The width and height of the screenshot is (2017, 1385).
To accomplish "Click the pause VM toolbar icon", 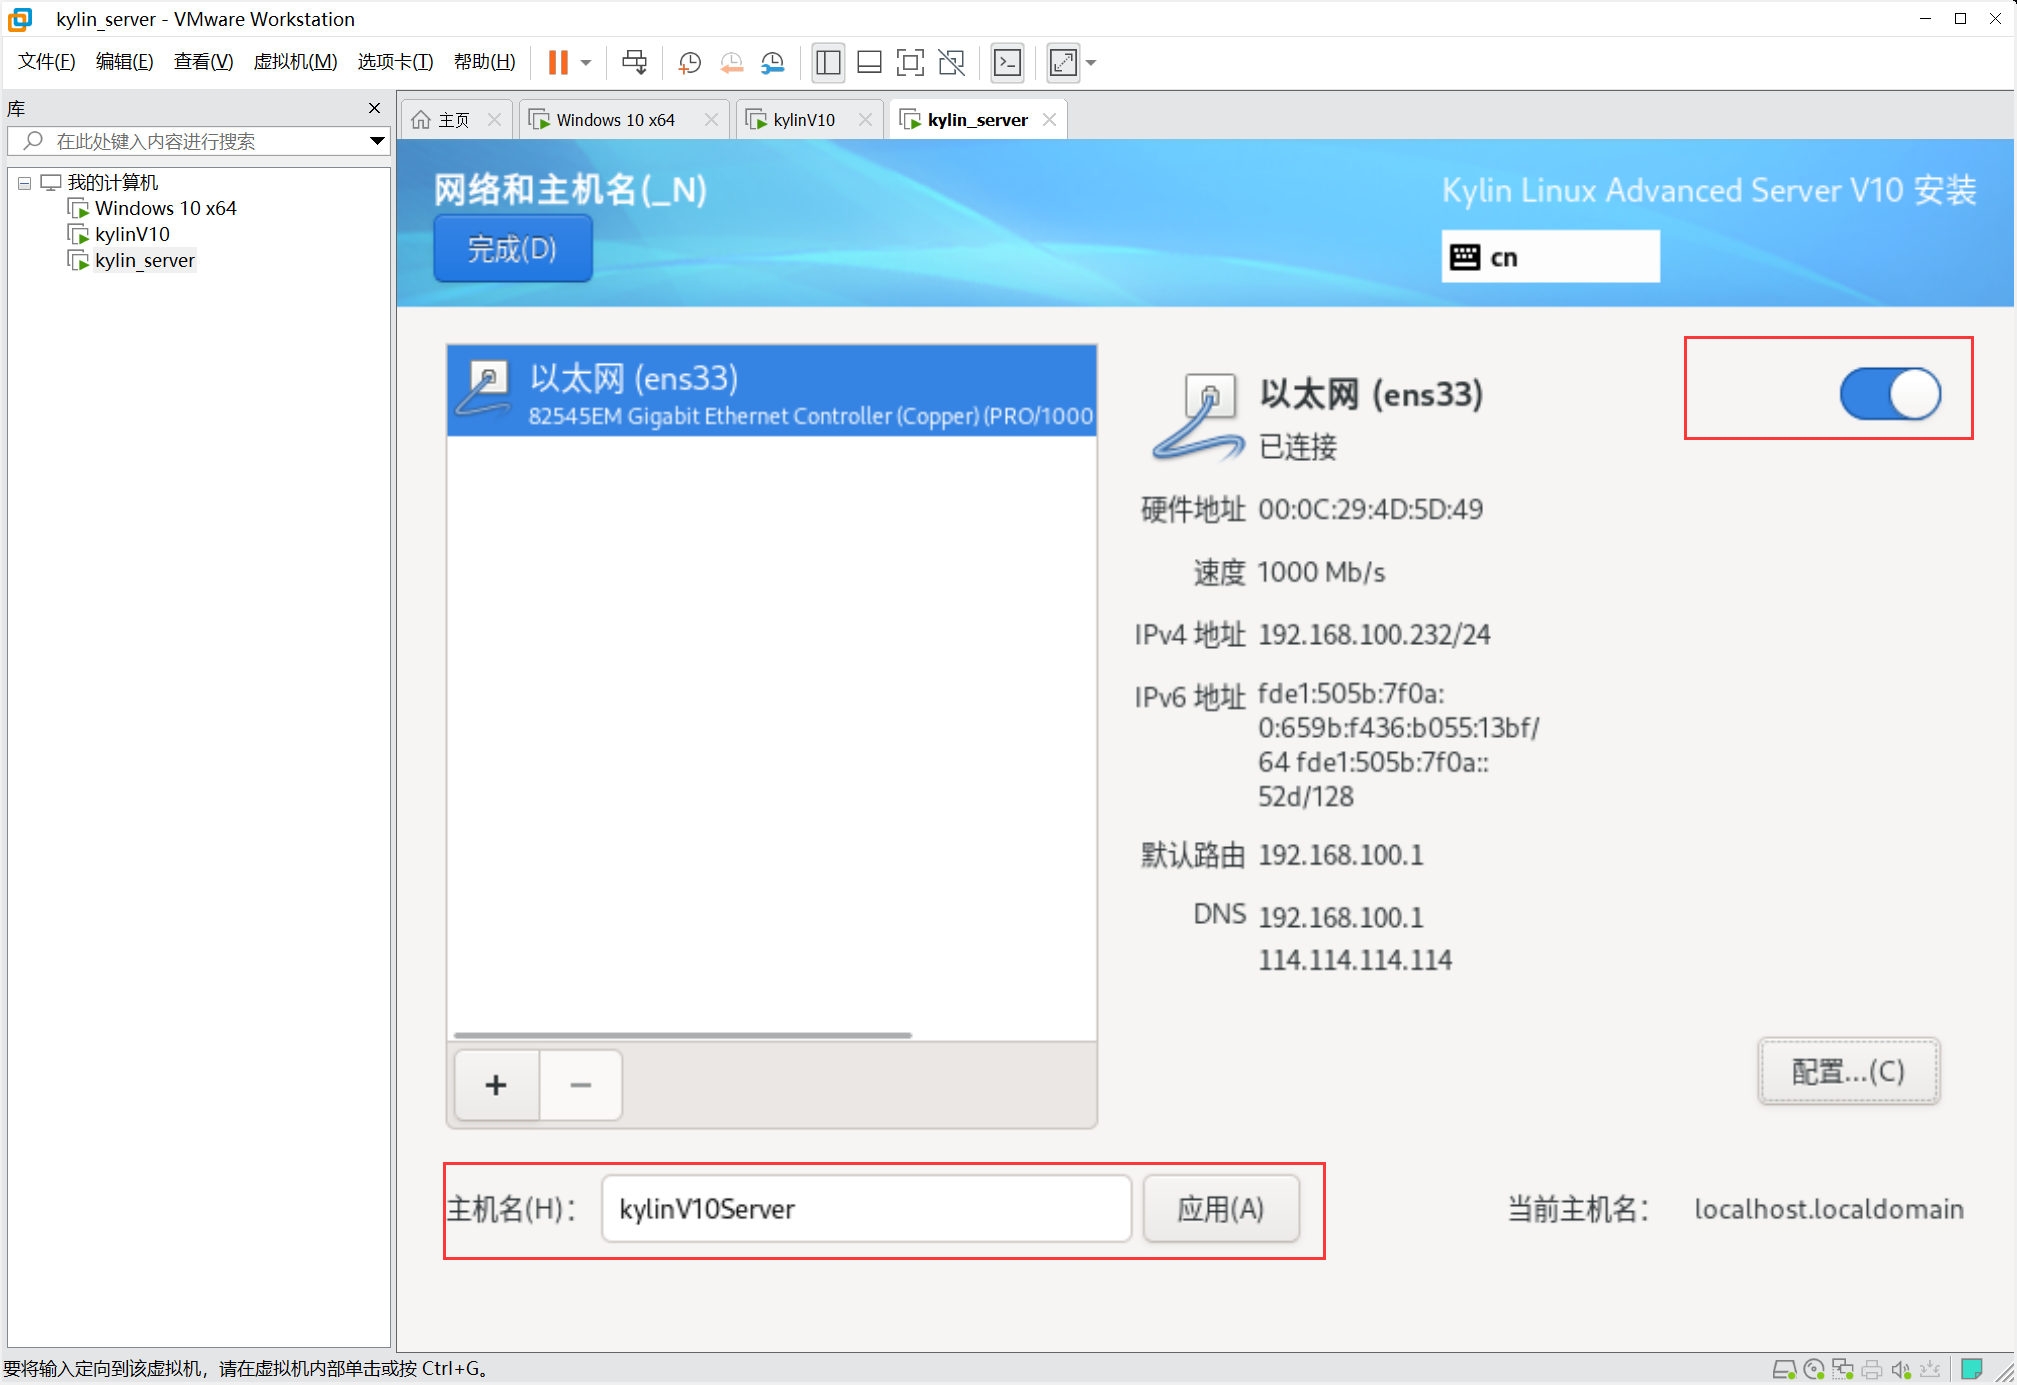I will 558,63.
